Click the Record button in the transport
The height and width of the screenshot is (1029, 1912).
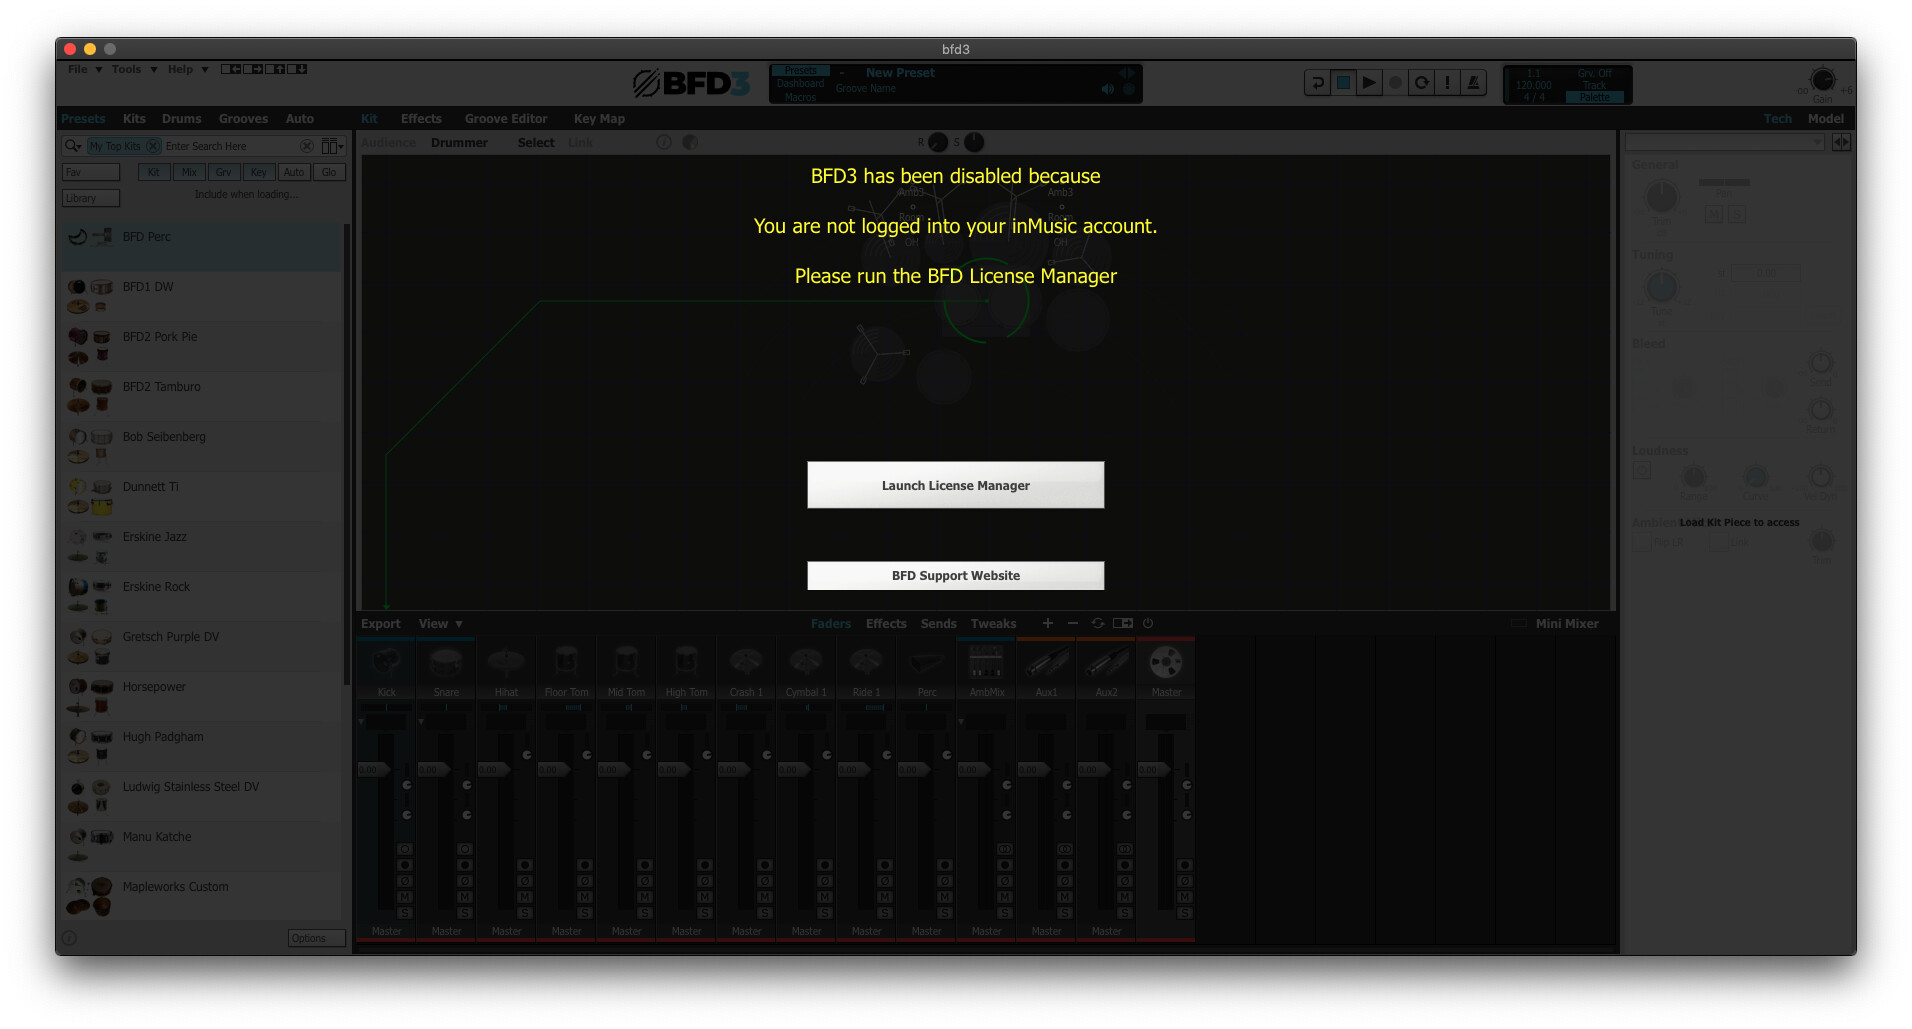click(x=1395, y=83)
